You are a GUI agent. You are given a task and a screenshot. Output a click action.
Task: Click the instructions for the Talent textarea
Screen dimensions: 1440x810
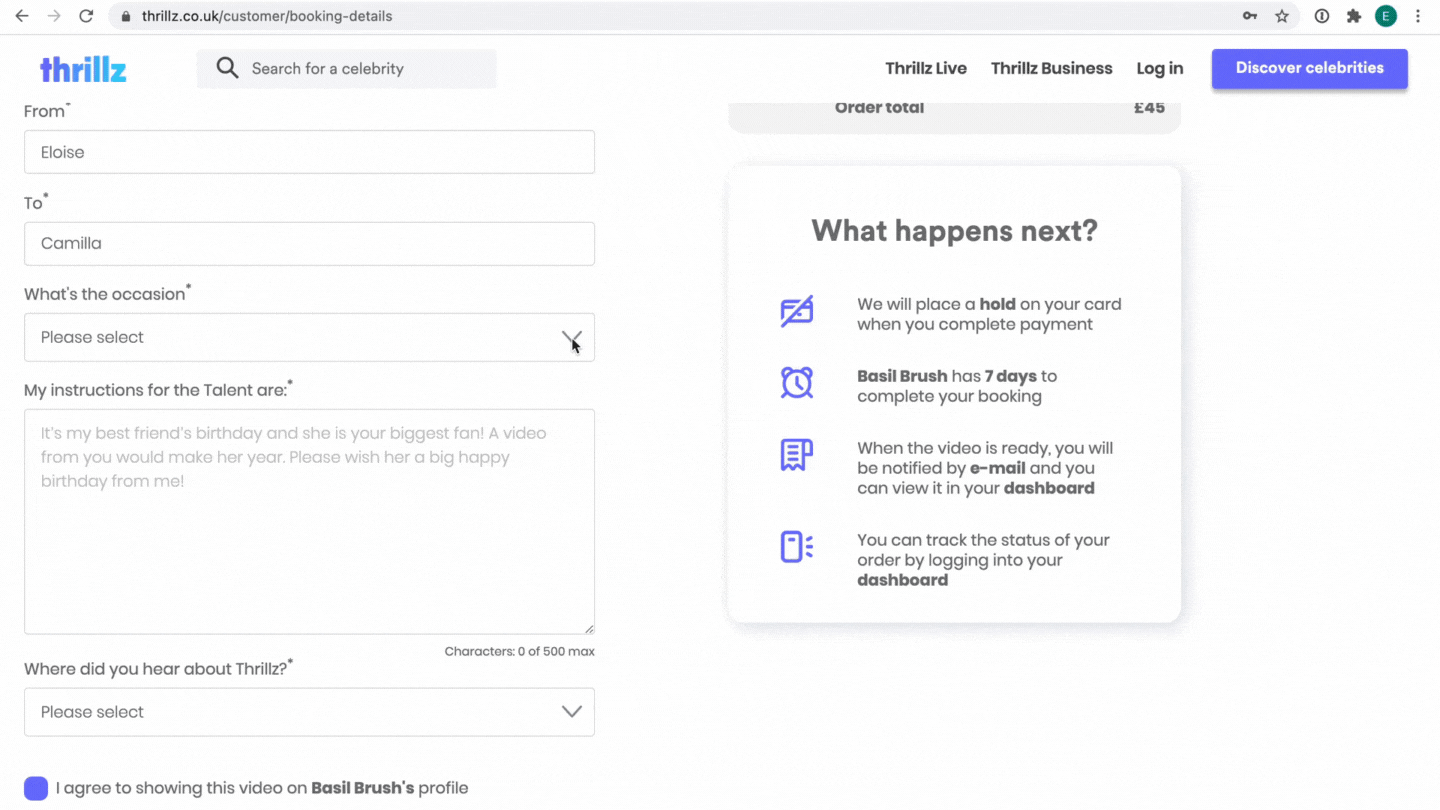(309, 521)
